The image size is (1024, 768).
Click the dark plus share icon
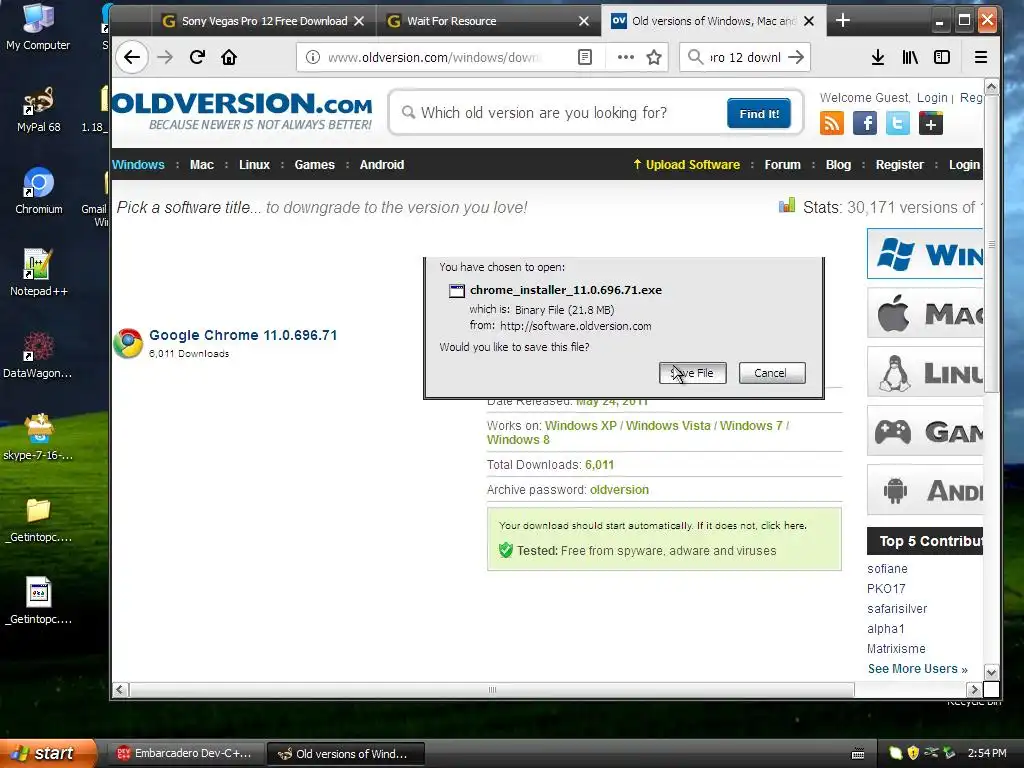[931, 123]
